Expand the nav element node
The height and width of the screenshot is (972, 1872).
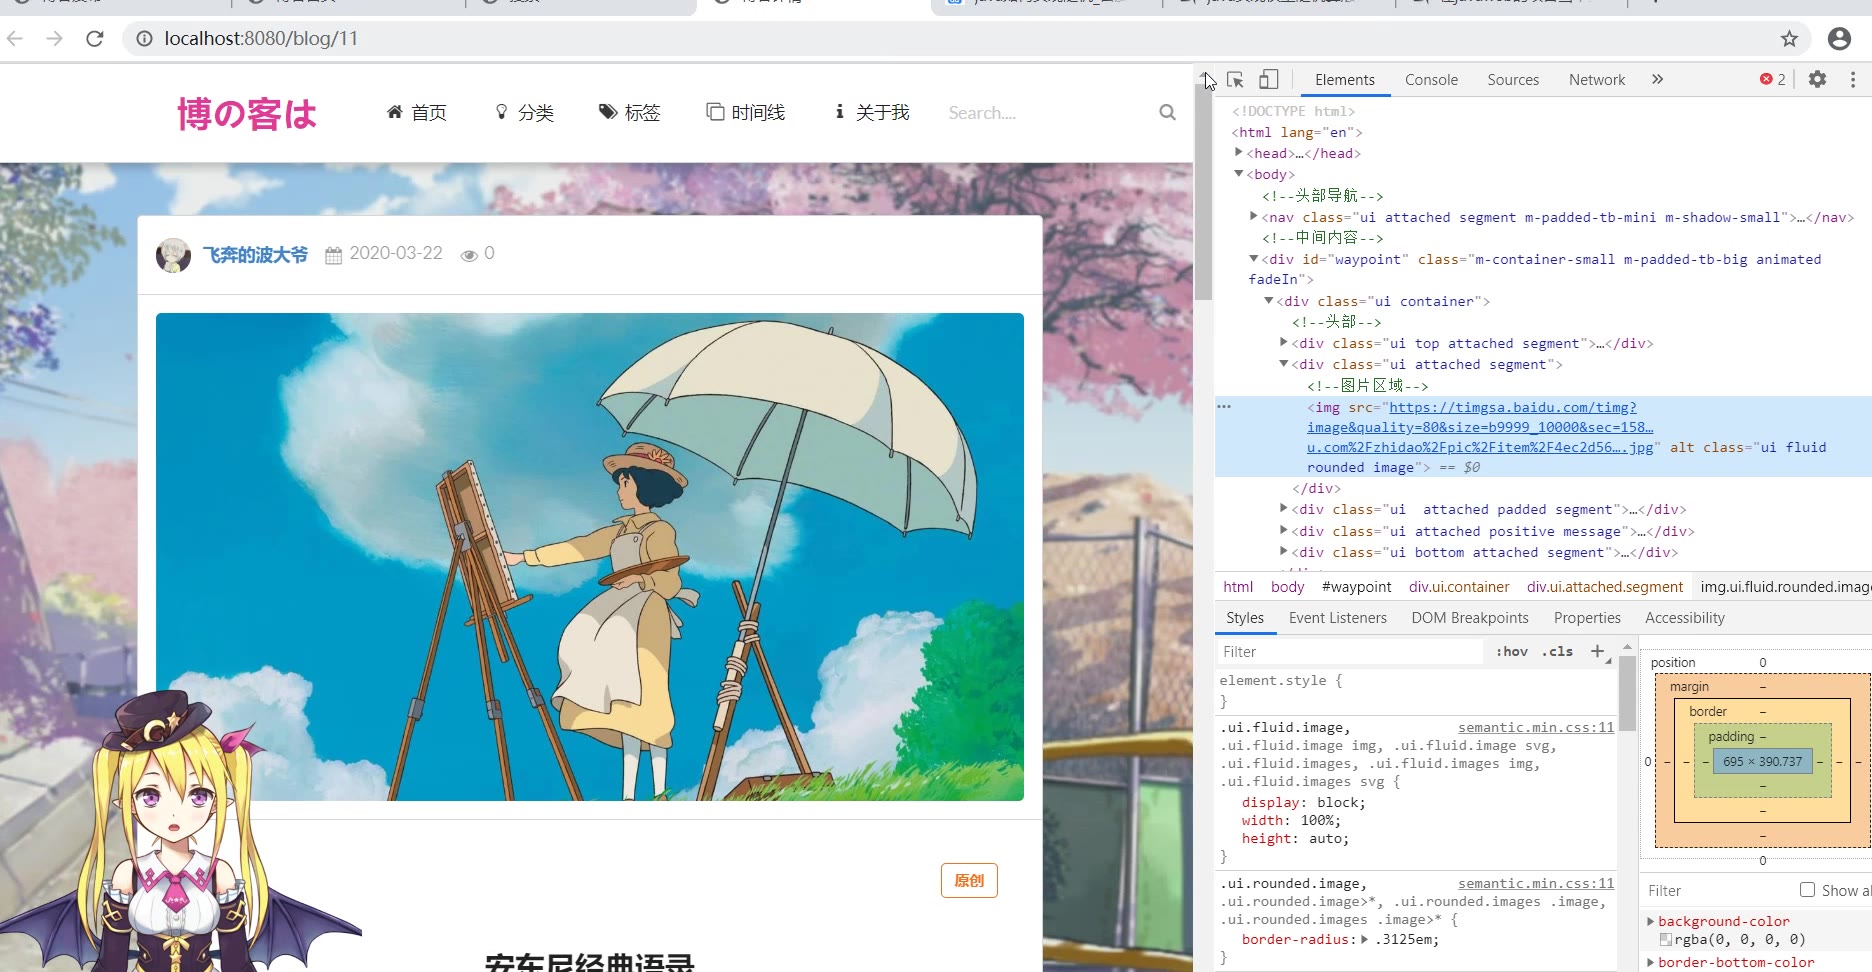coord(1254,216)
